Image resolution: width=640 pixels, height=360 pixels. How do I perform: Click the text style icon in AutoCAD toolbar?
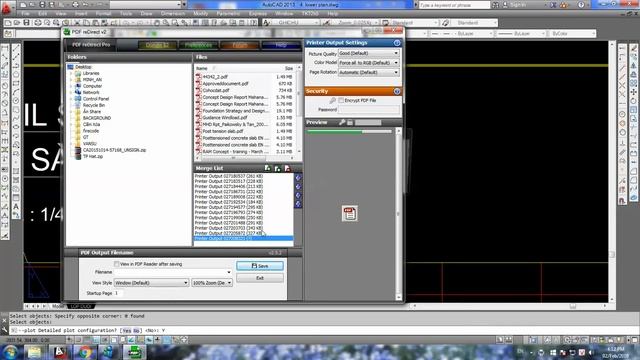point(267,23)
